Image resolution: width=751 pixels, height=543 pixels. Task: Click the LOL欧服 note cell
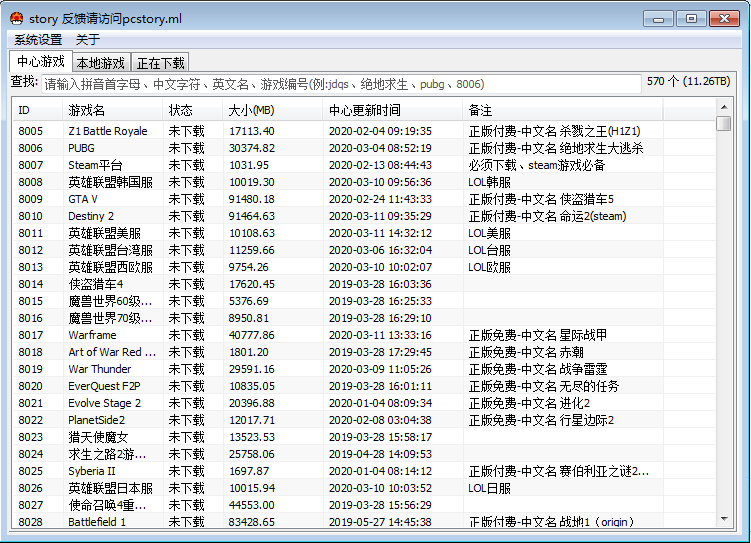[x=489, y=267]
